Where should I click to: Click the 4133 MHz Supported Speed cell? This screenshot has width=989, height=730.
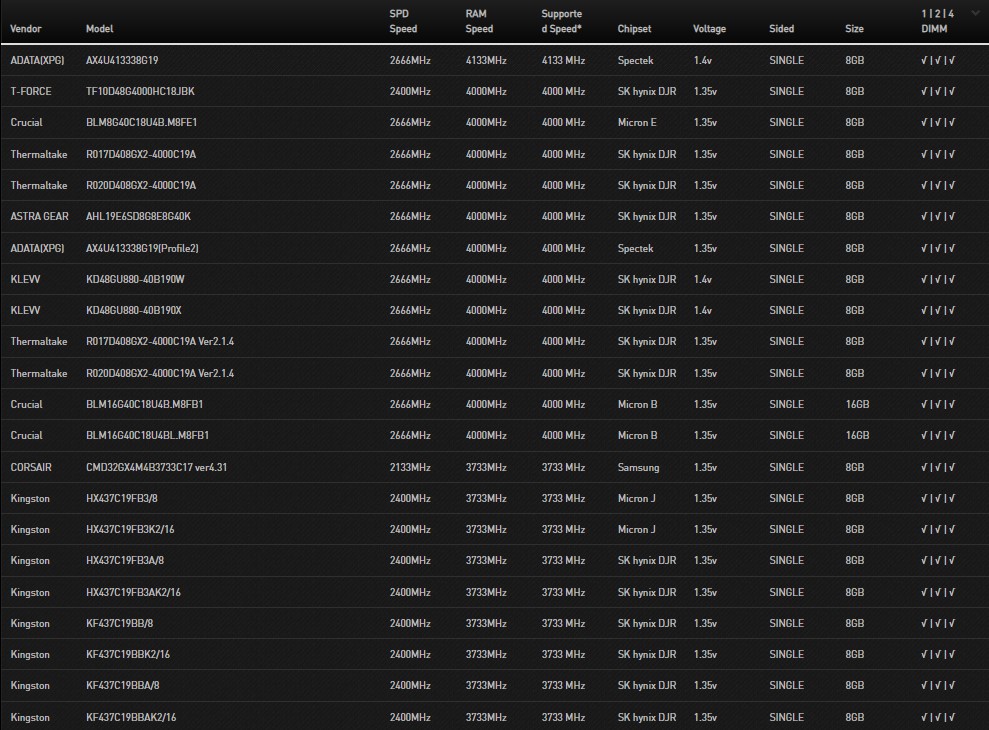(563, 61)
